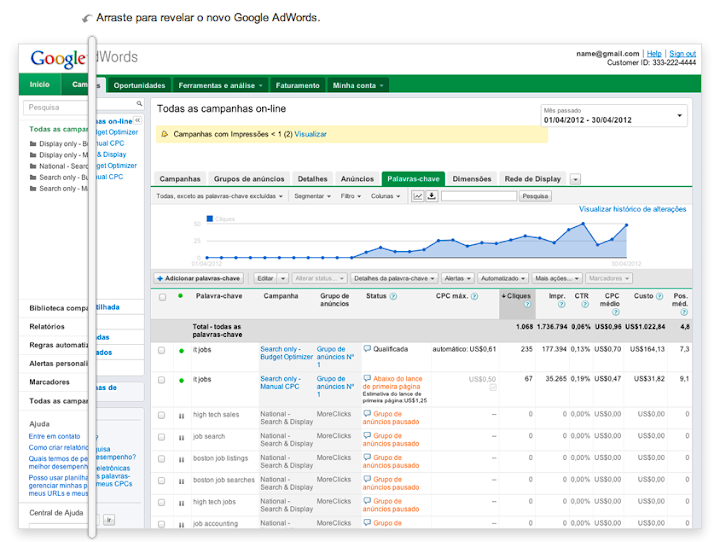
Task: Open the Mais ações dropdown
Action: 557,278
